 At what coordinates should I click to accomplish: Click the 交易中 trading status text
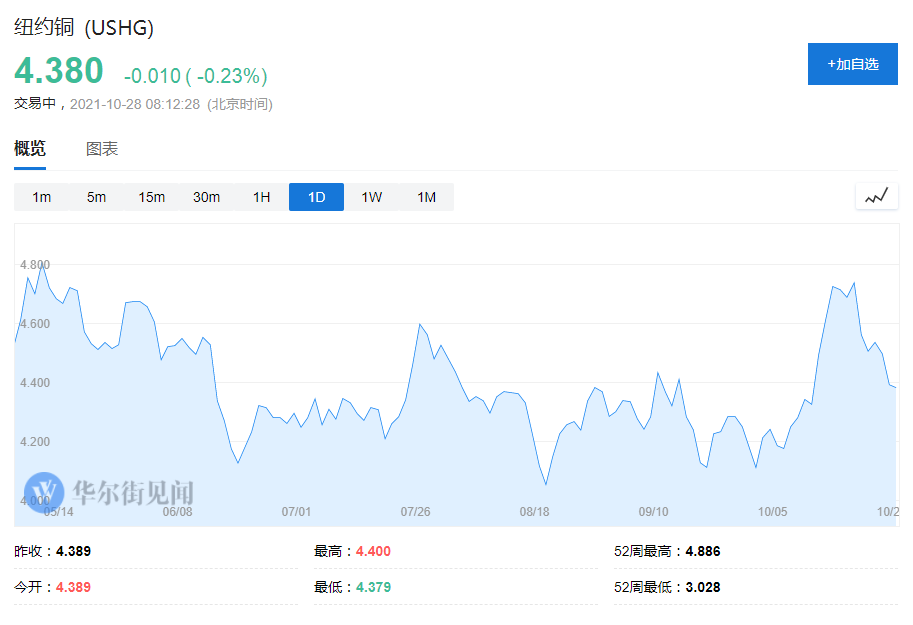tap(35, 104)
